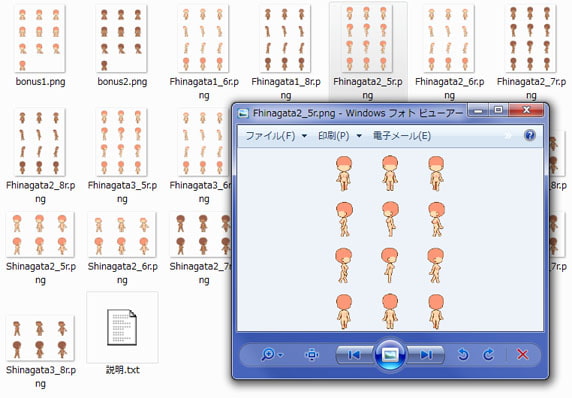Open Photo Viewer help question mark icon

530,135
